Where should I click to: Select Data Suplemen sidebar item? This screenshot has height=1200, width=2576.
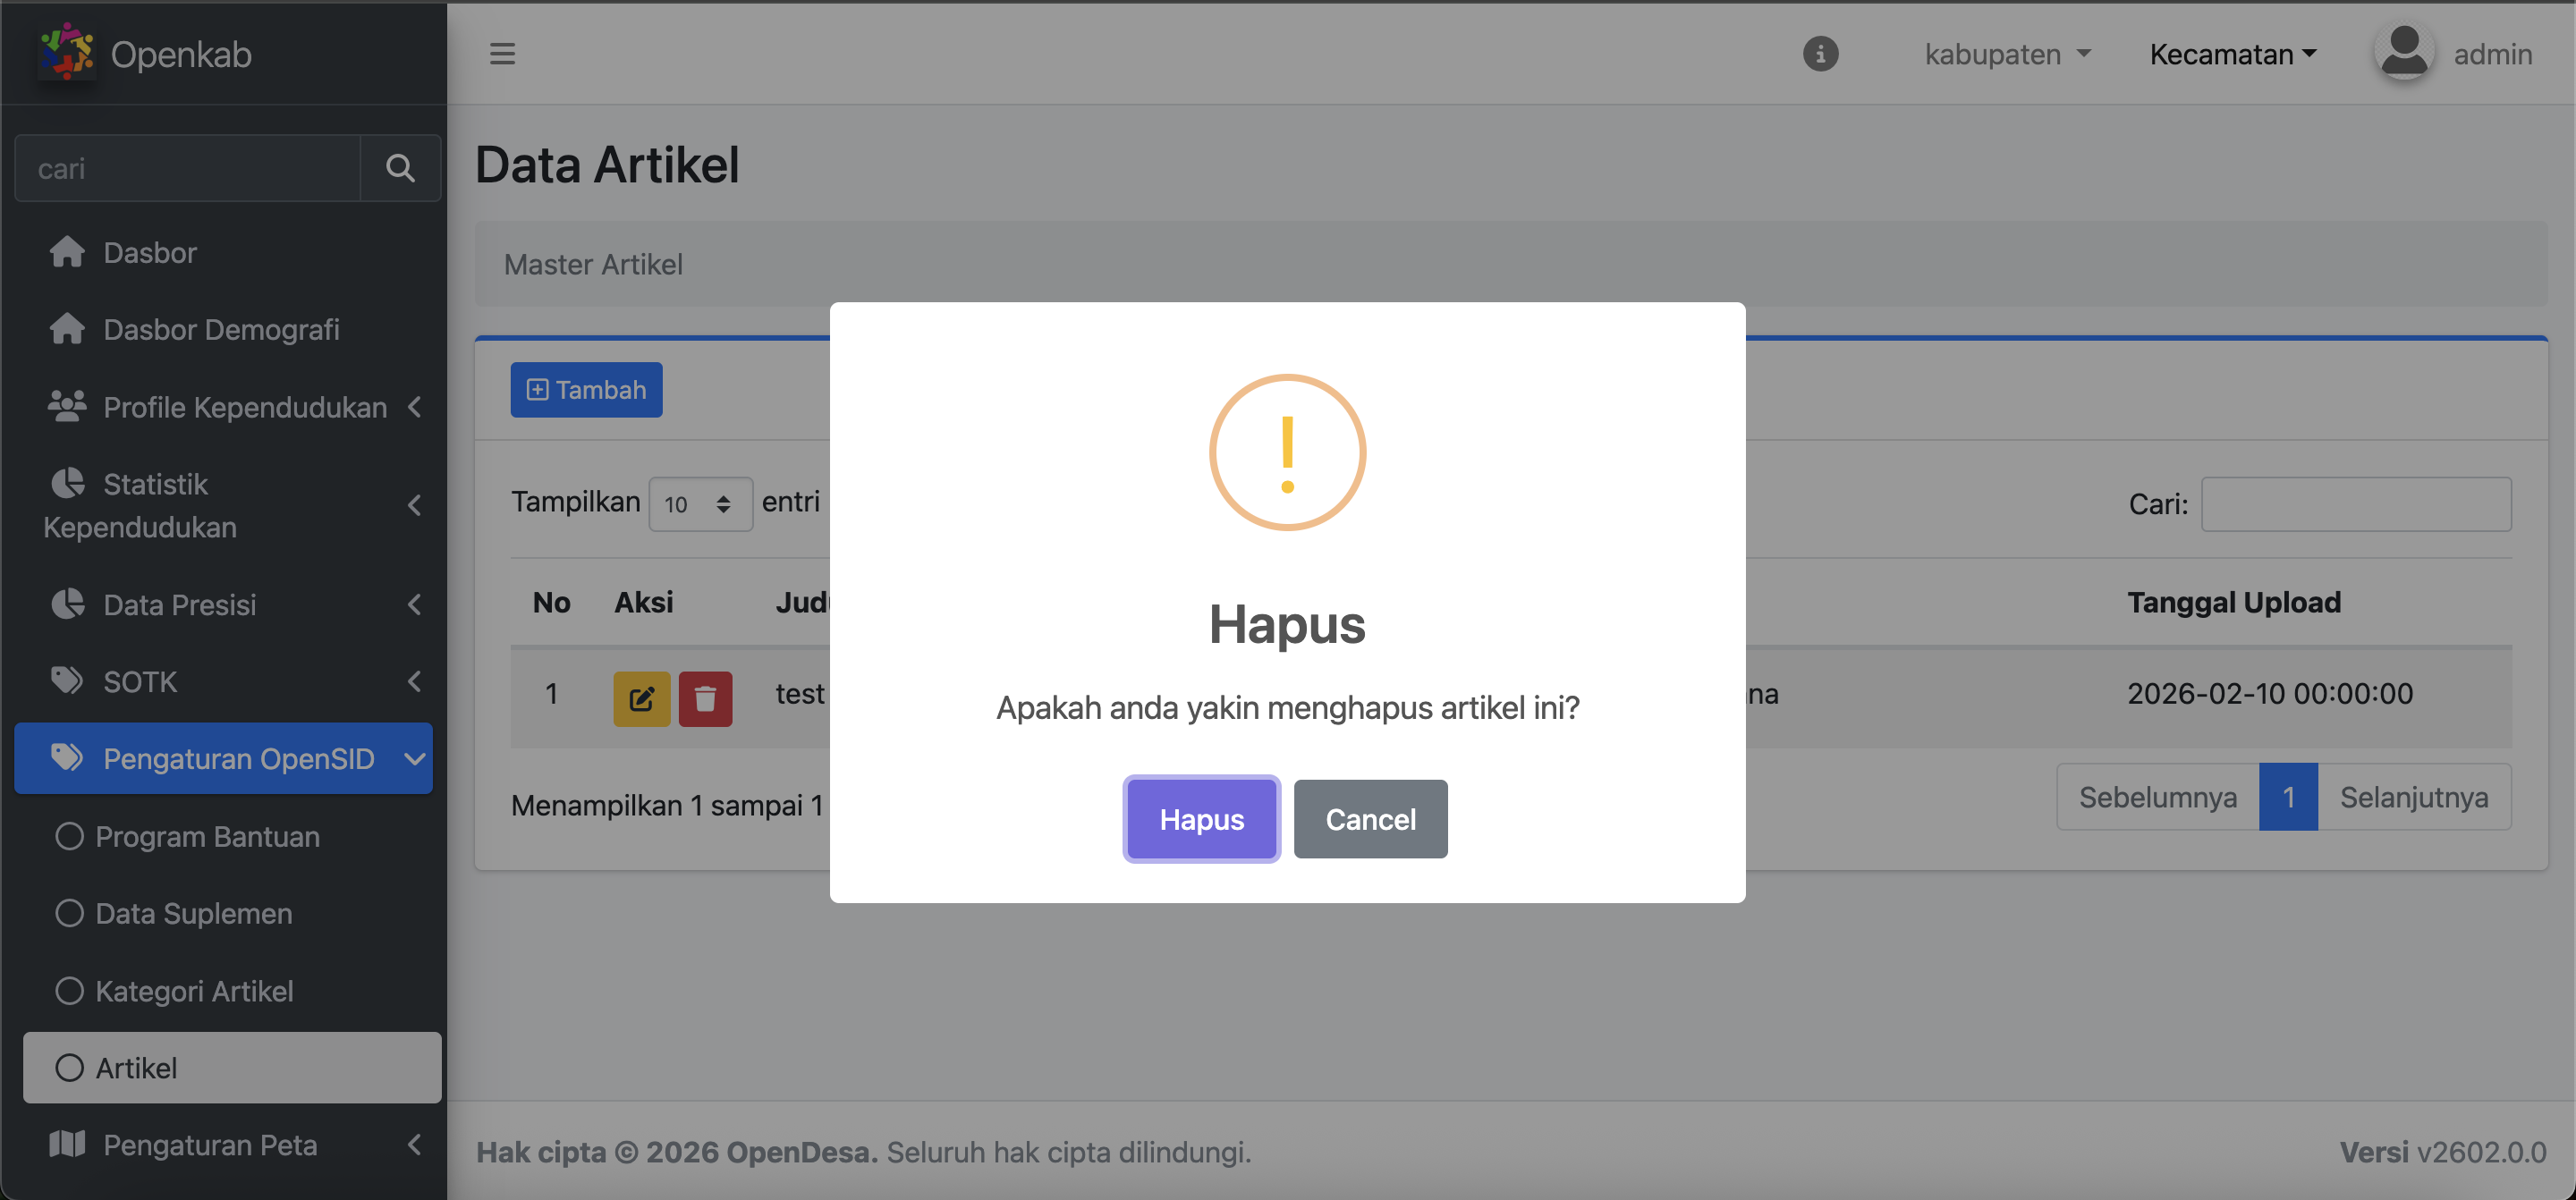(x=193, y=913)
